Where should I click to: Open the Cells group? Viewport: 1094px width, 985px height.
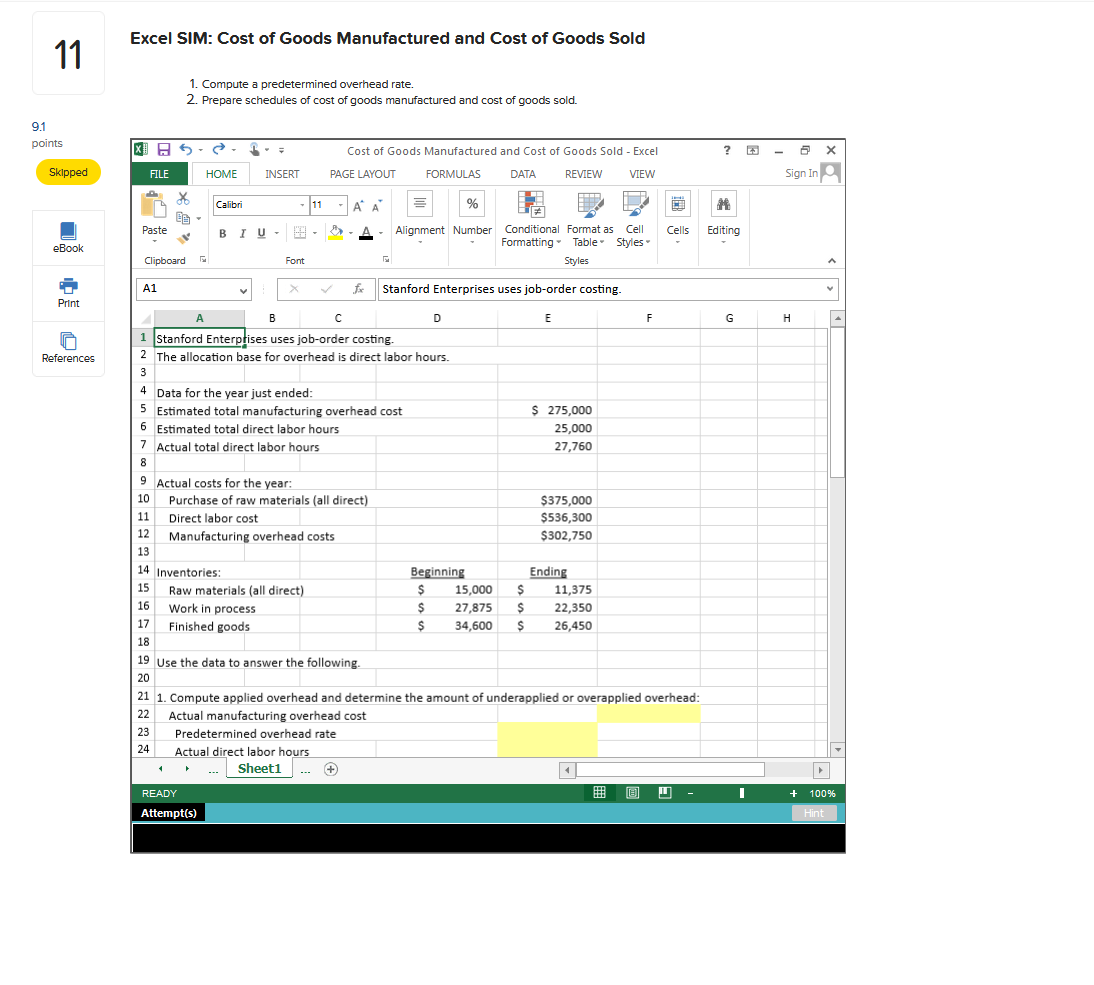[x=677, y=217]
